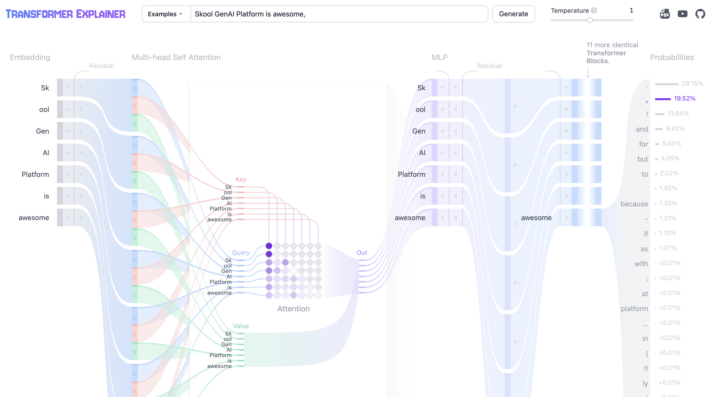
Task: Click the Probabilities section heading
Action: [671, 57]
